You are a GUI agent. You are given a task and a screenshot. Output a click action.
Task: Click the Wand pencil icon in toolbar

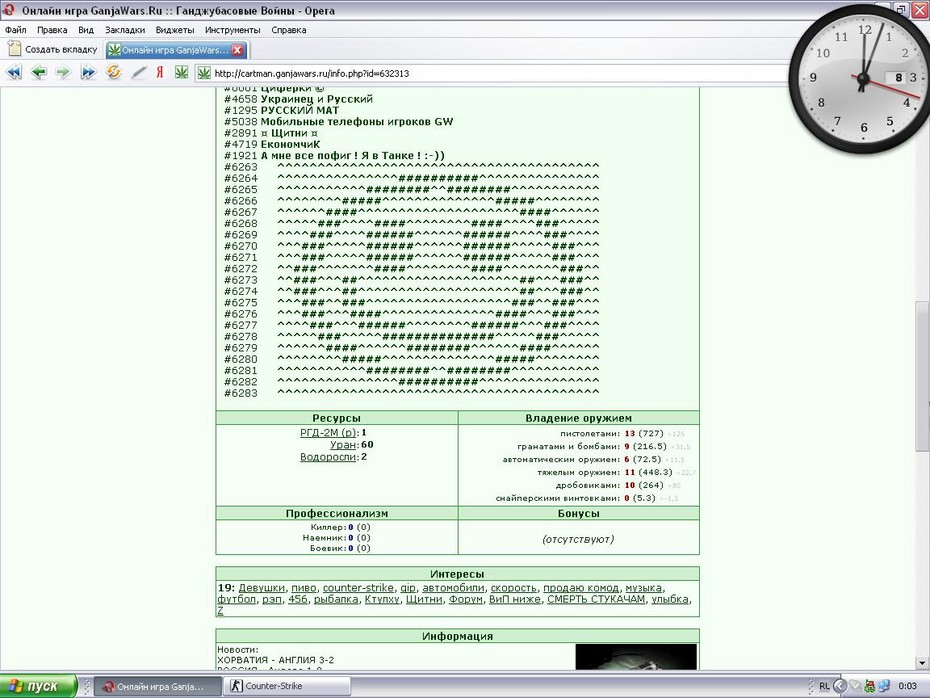pyautogui.click(x=138, y=73)
